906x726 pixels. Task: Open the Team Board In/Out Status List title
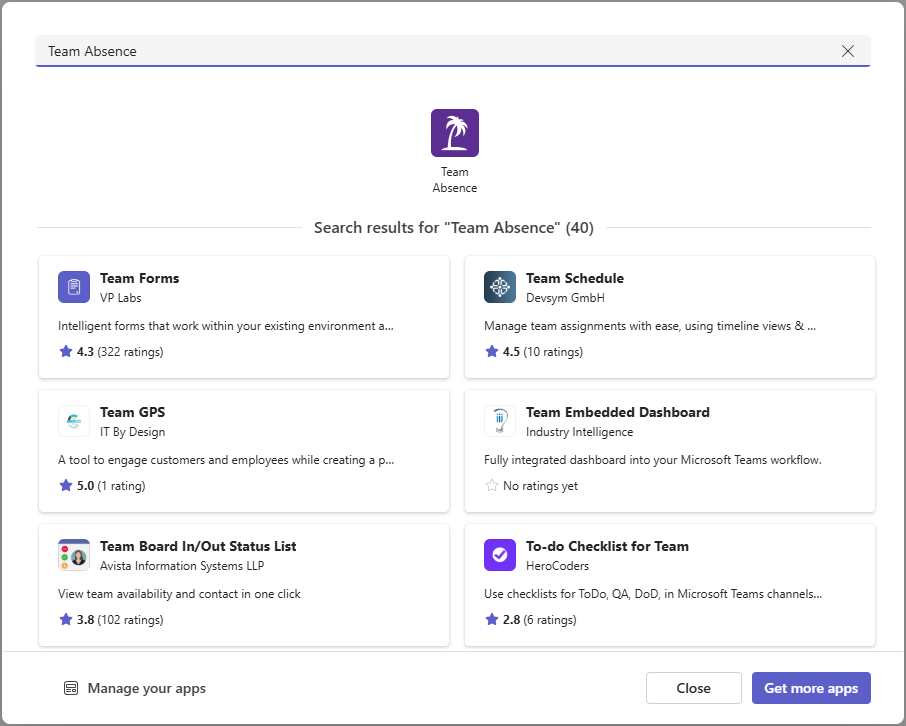(x=198, y=546)
